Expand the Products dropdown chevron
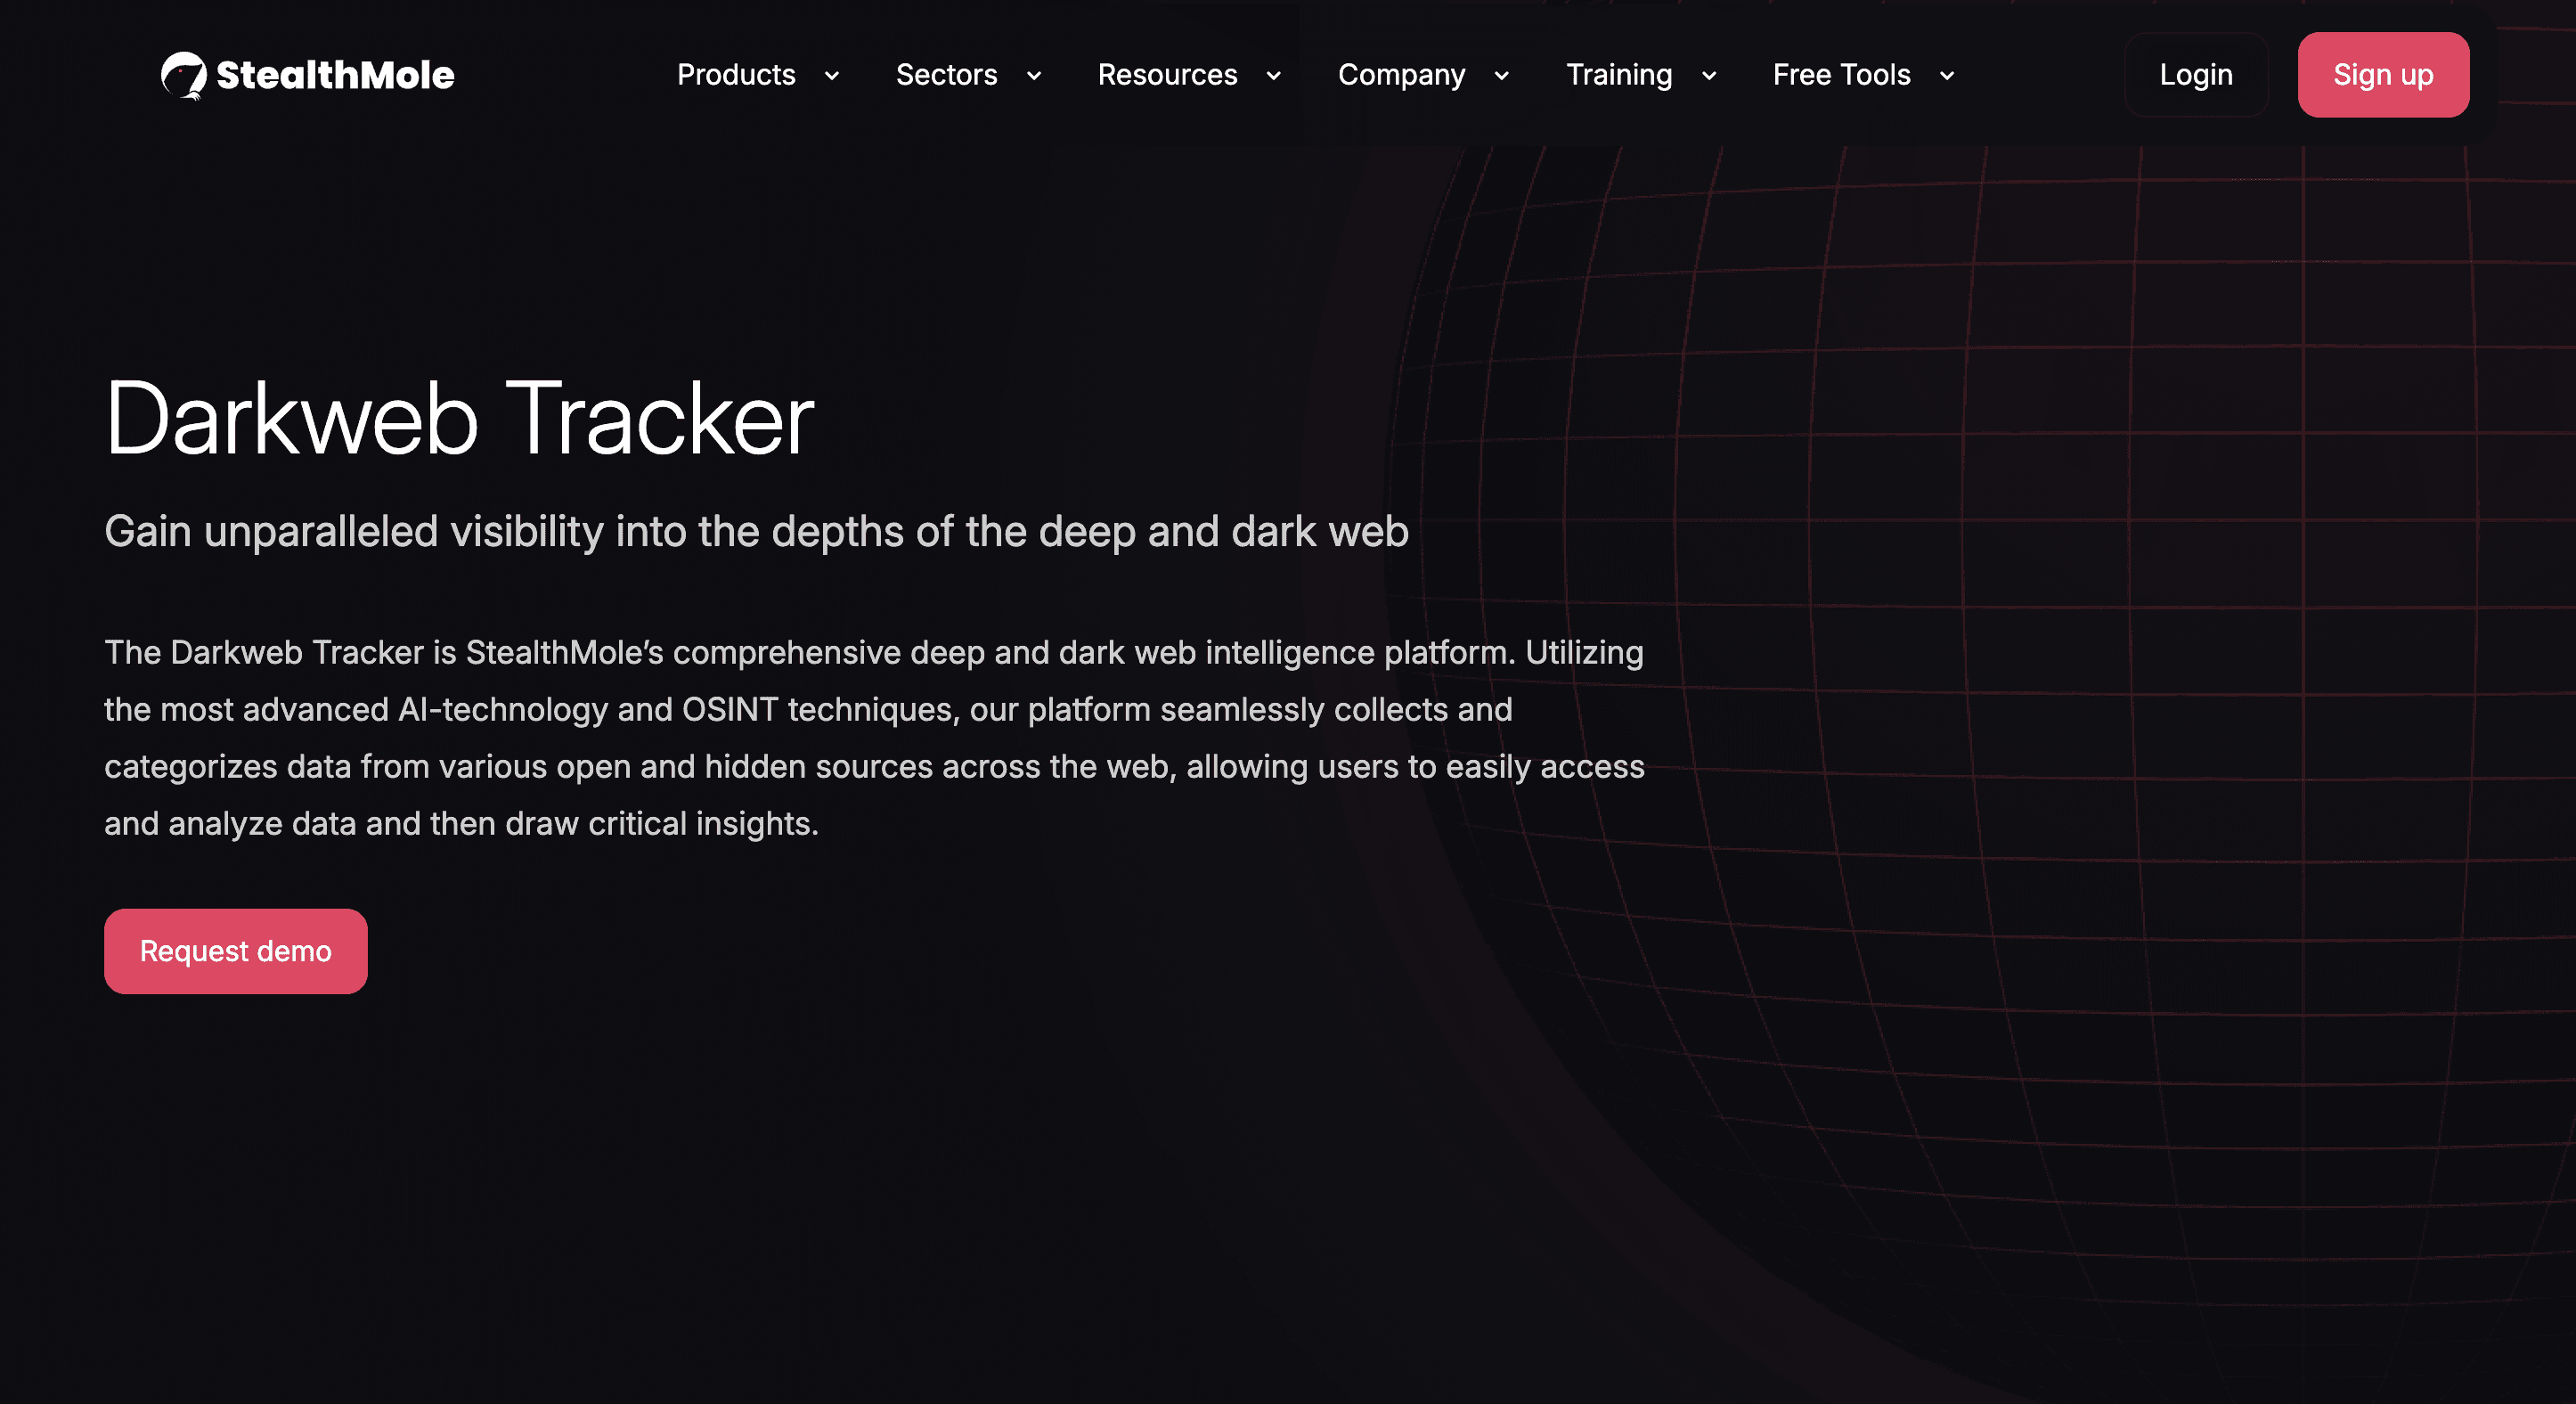2576x1404 pixels. (x=833, y=76)
